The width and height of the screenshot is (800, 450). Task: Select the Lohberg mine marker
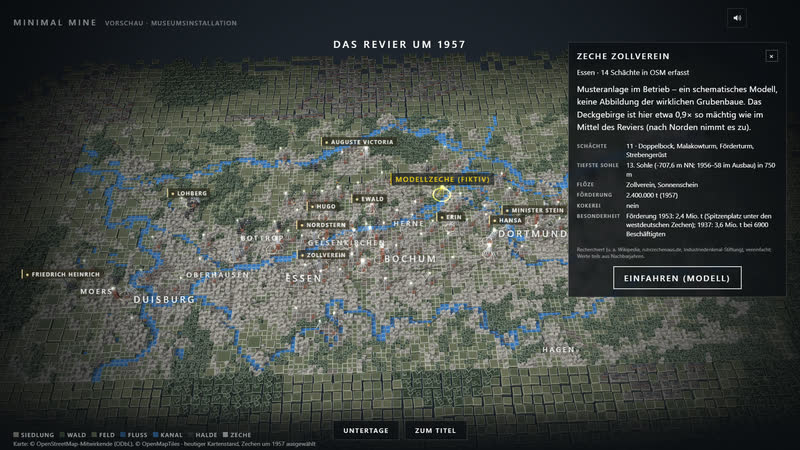(x=188, y=193)
